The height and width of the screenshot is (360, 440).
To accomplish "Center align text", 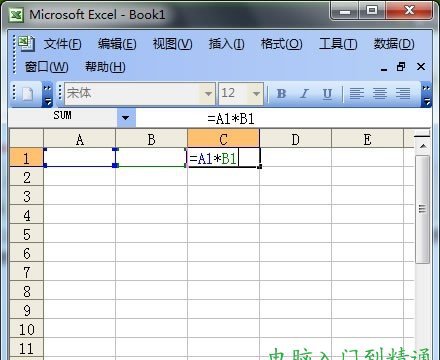I will pos(380,94).
